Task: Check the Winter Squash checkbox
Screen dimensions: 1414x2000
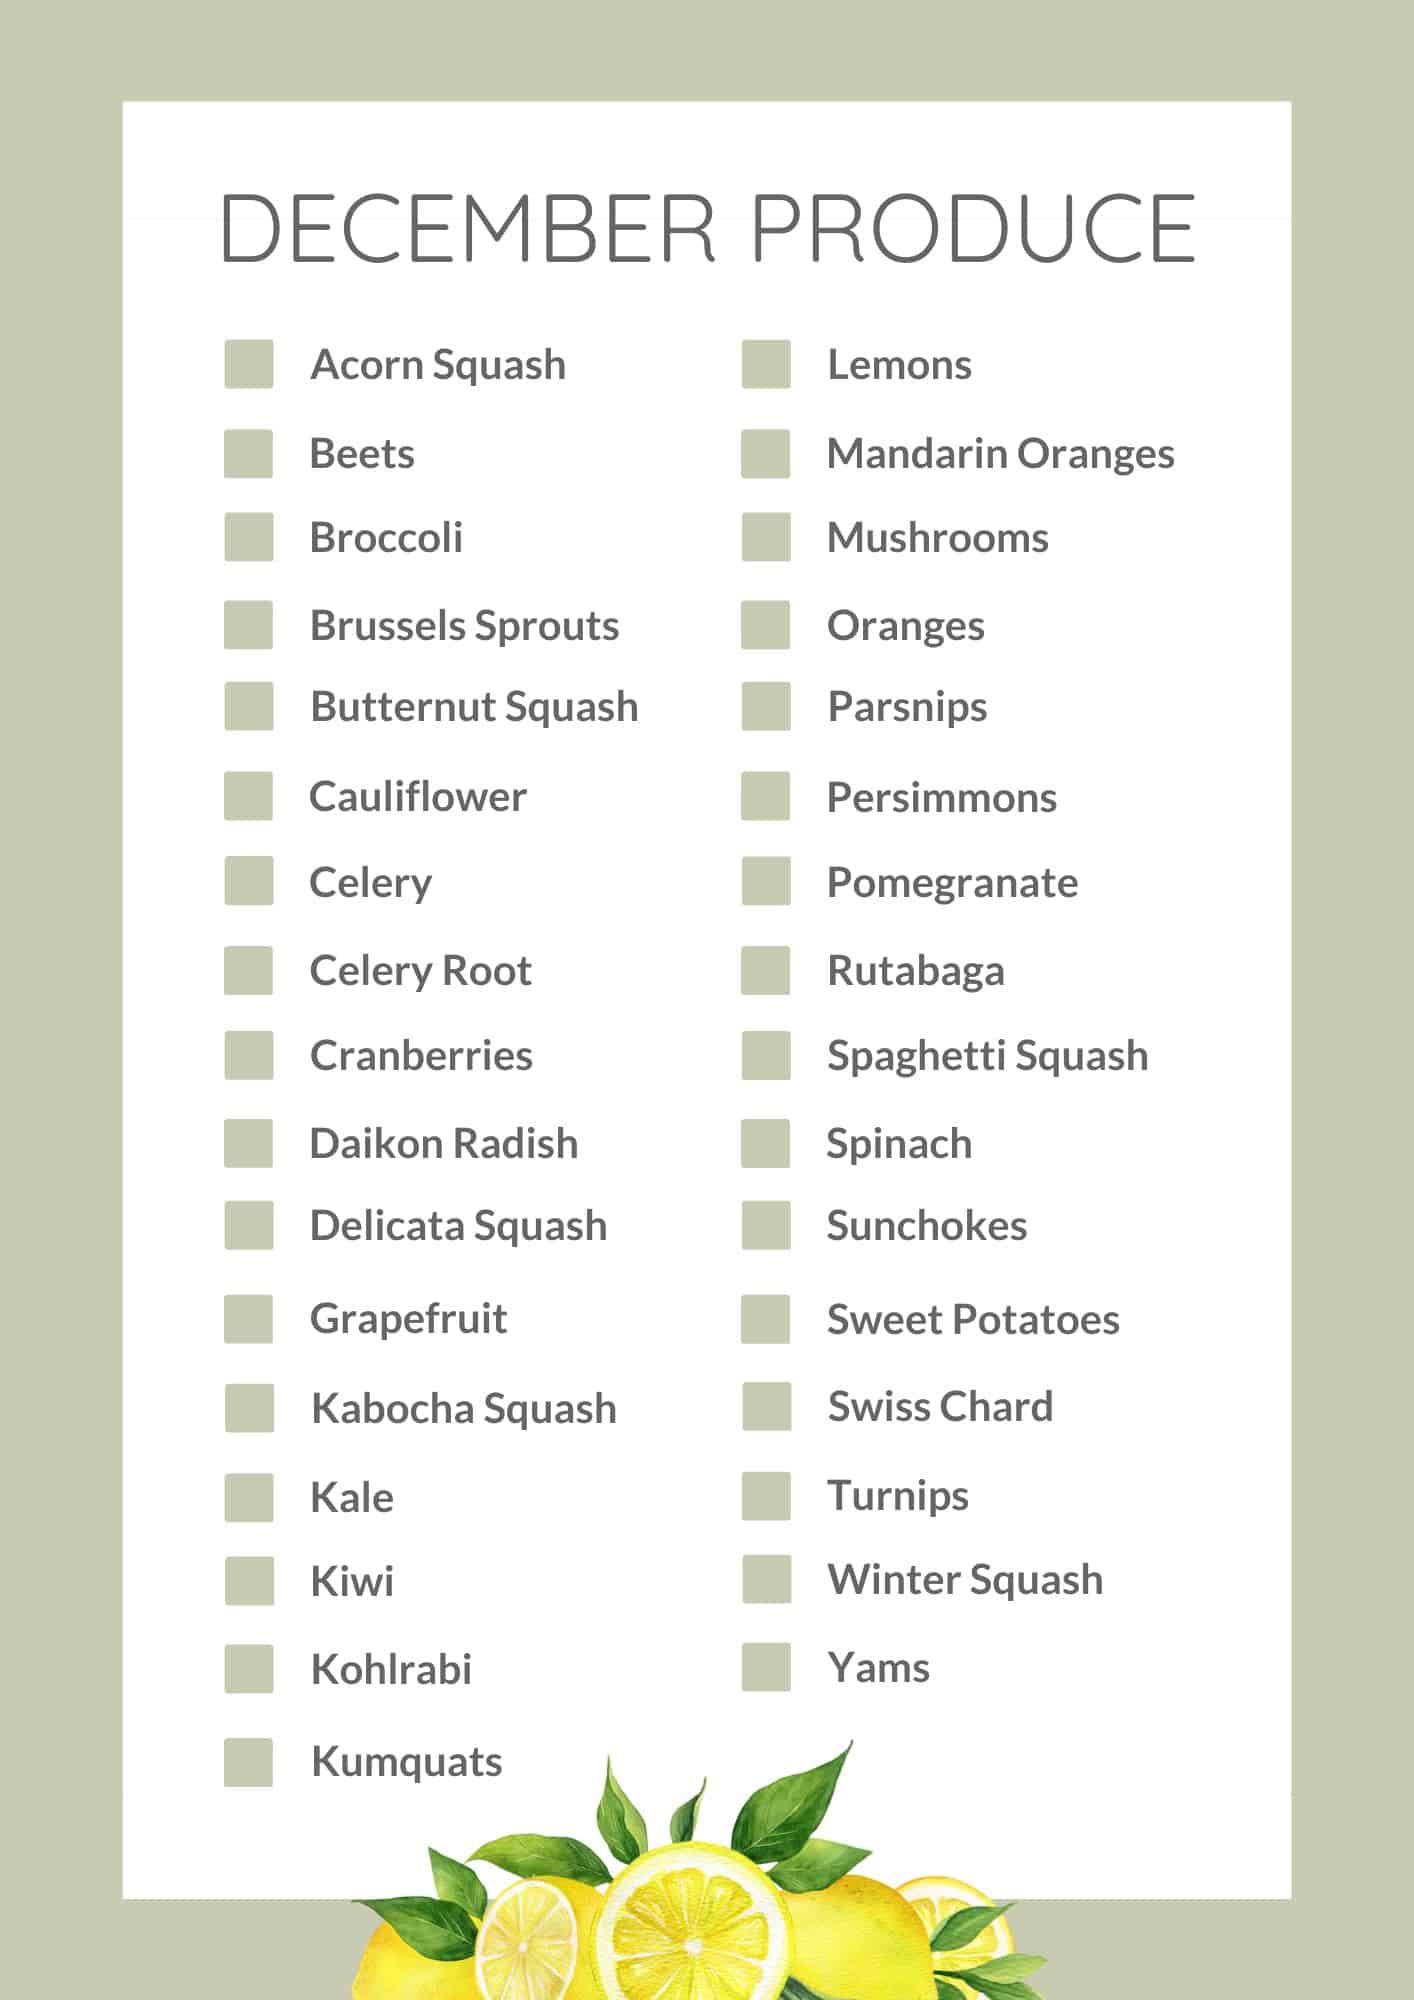Action: tap(766, 1579)
